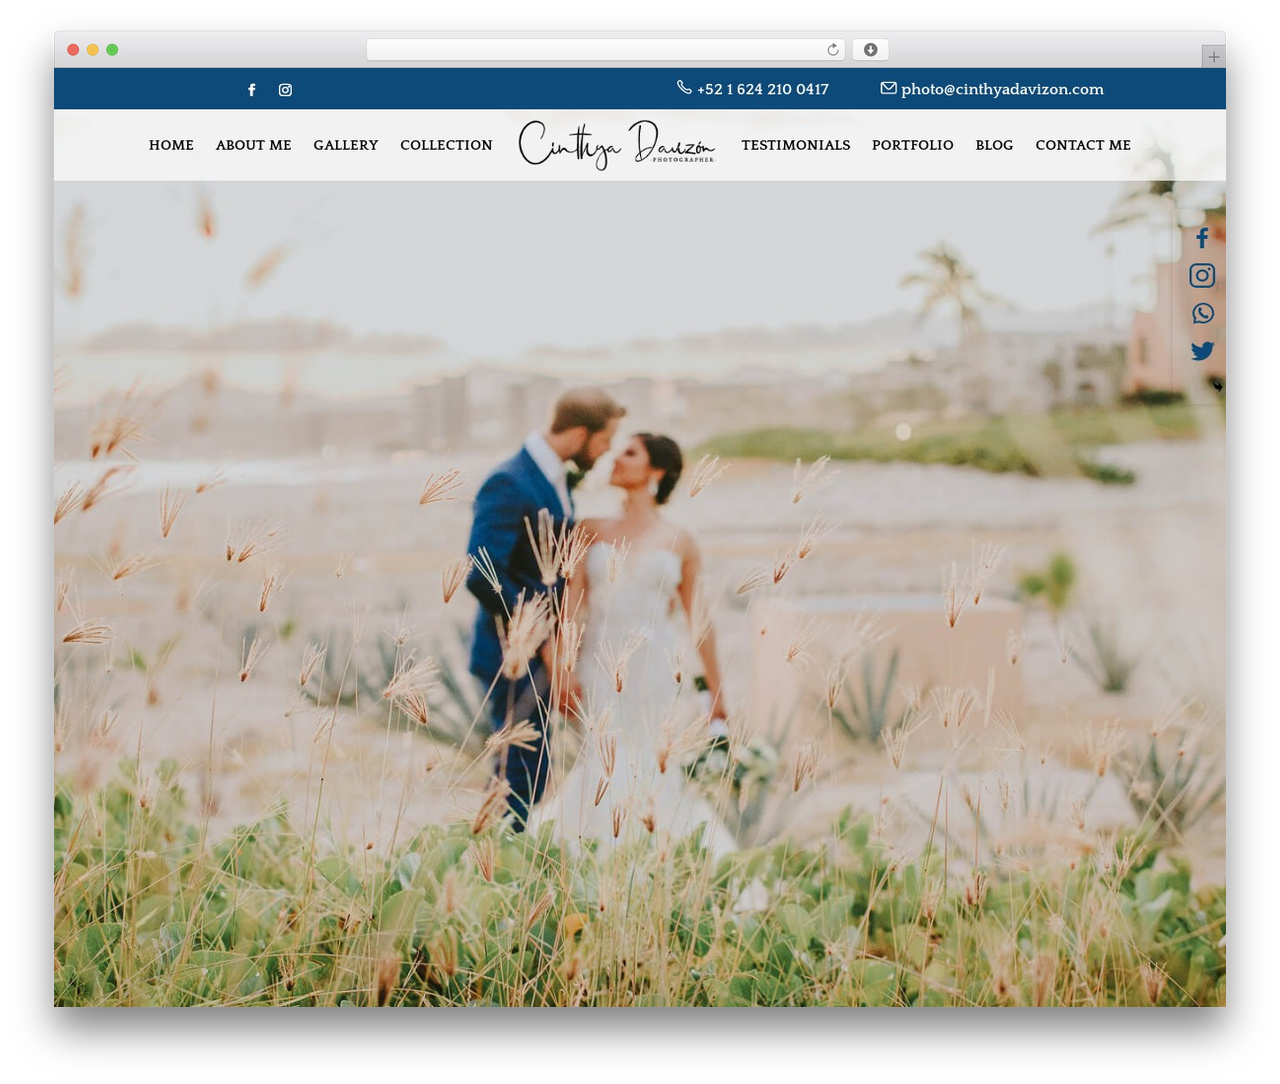Click the wedding couple hero photo

click(x=640, y=593)
